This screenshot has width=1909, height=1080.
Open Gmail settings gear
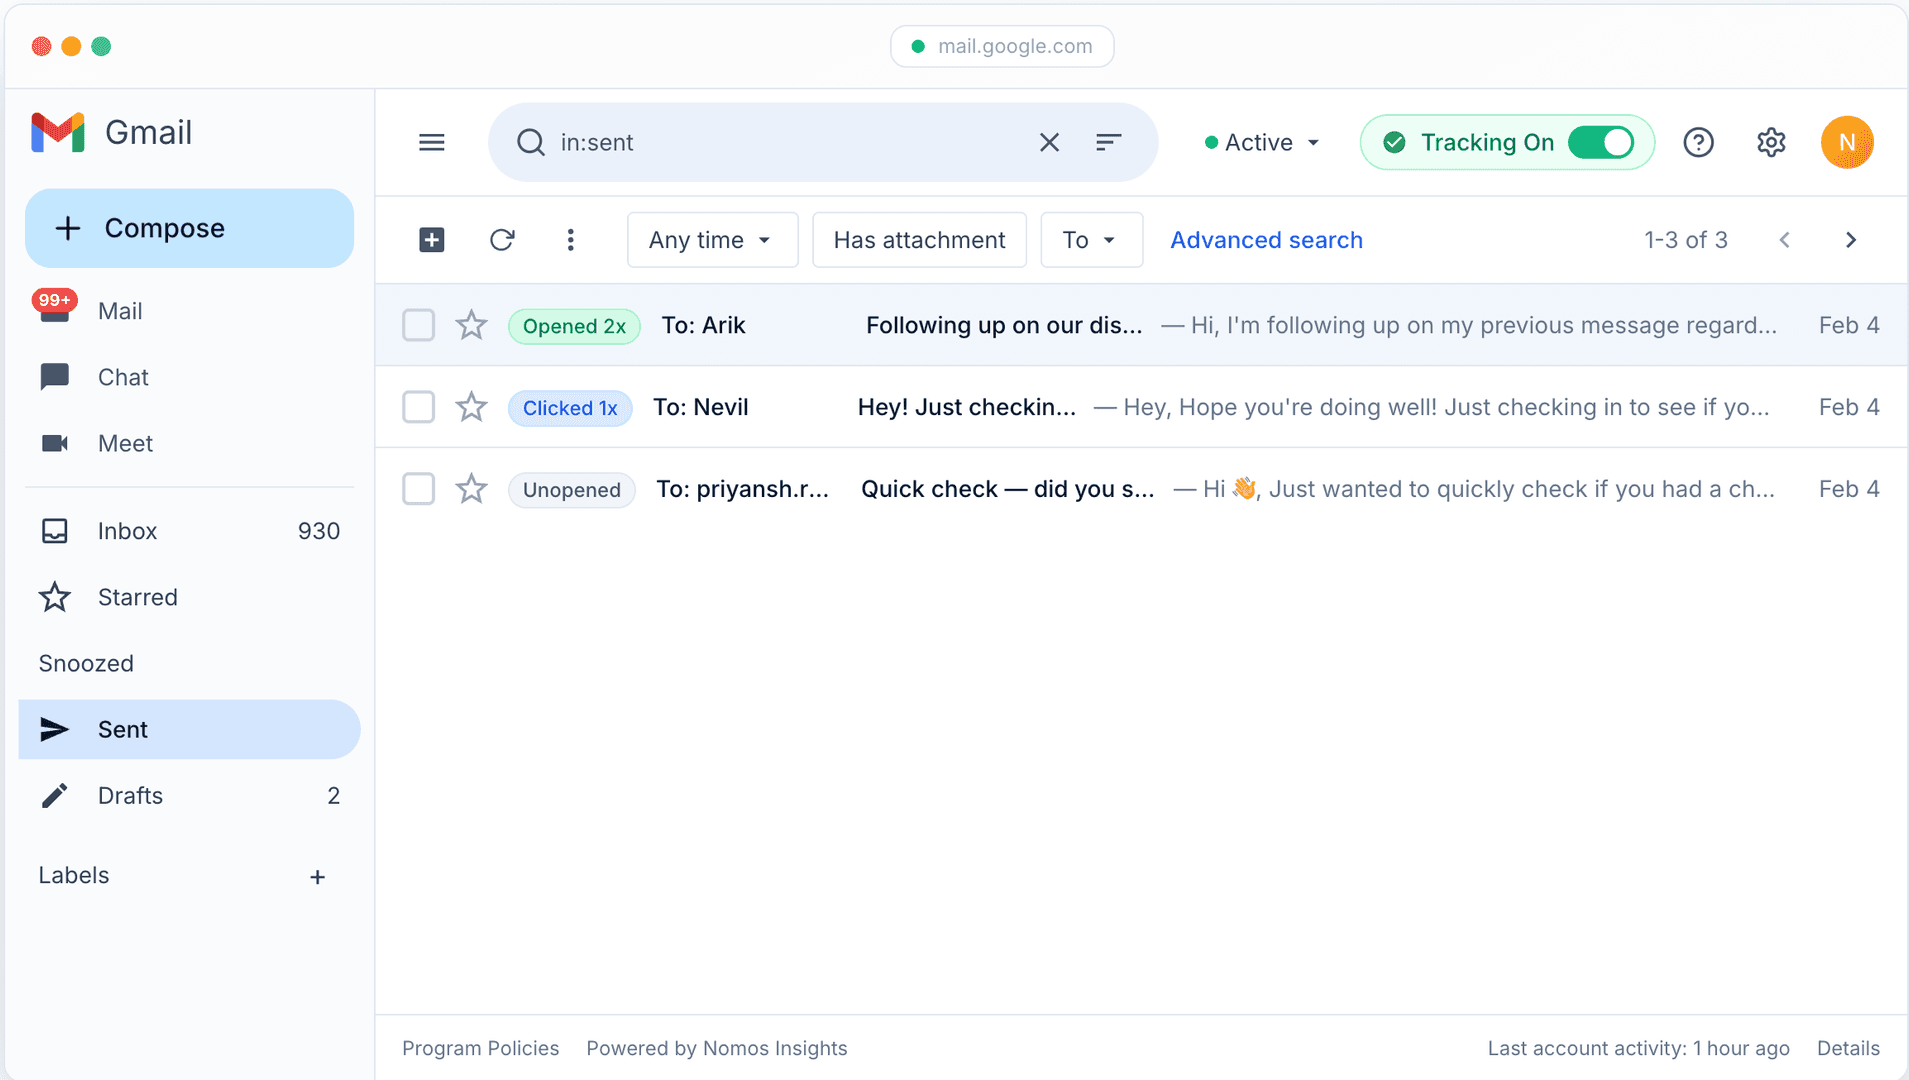(x=1770, y=142)
